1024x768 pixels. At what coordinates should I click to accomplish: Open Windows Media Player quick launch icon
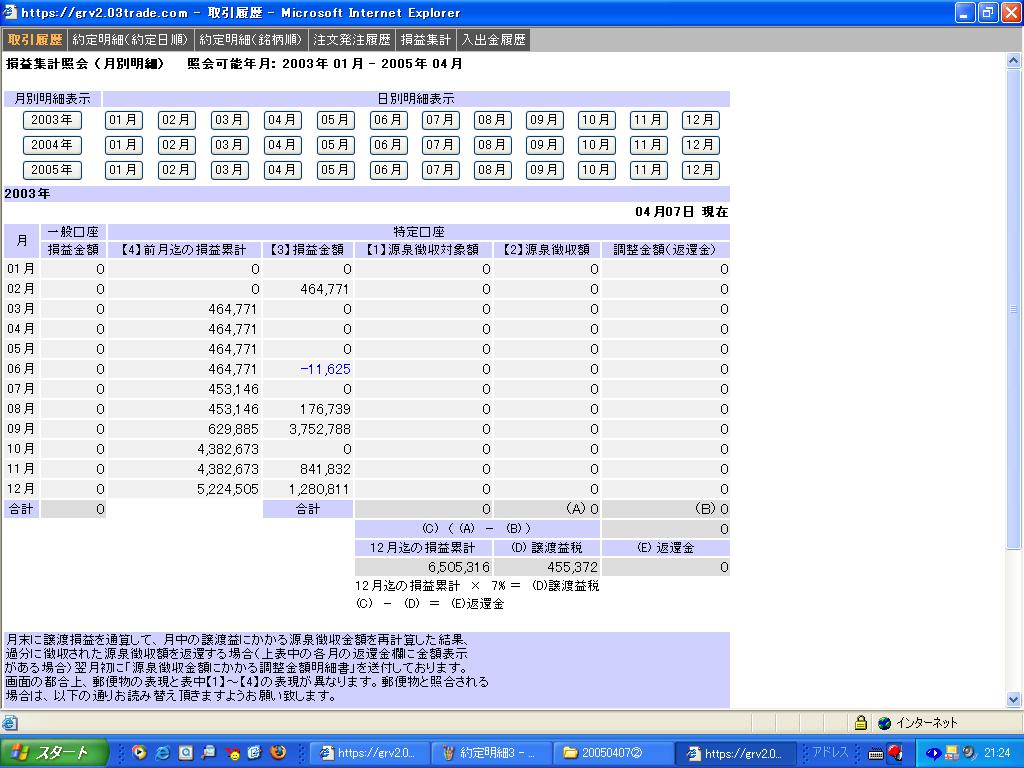tap(140, 753)
